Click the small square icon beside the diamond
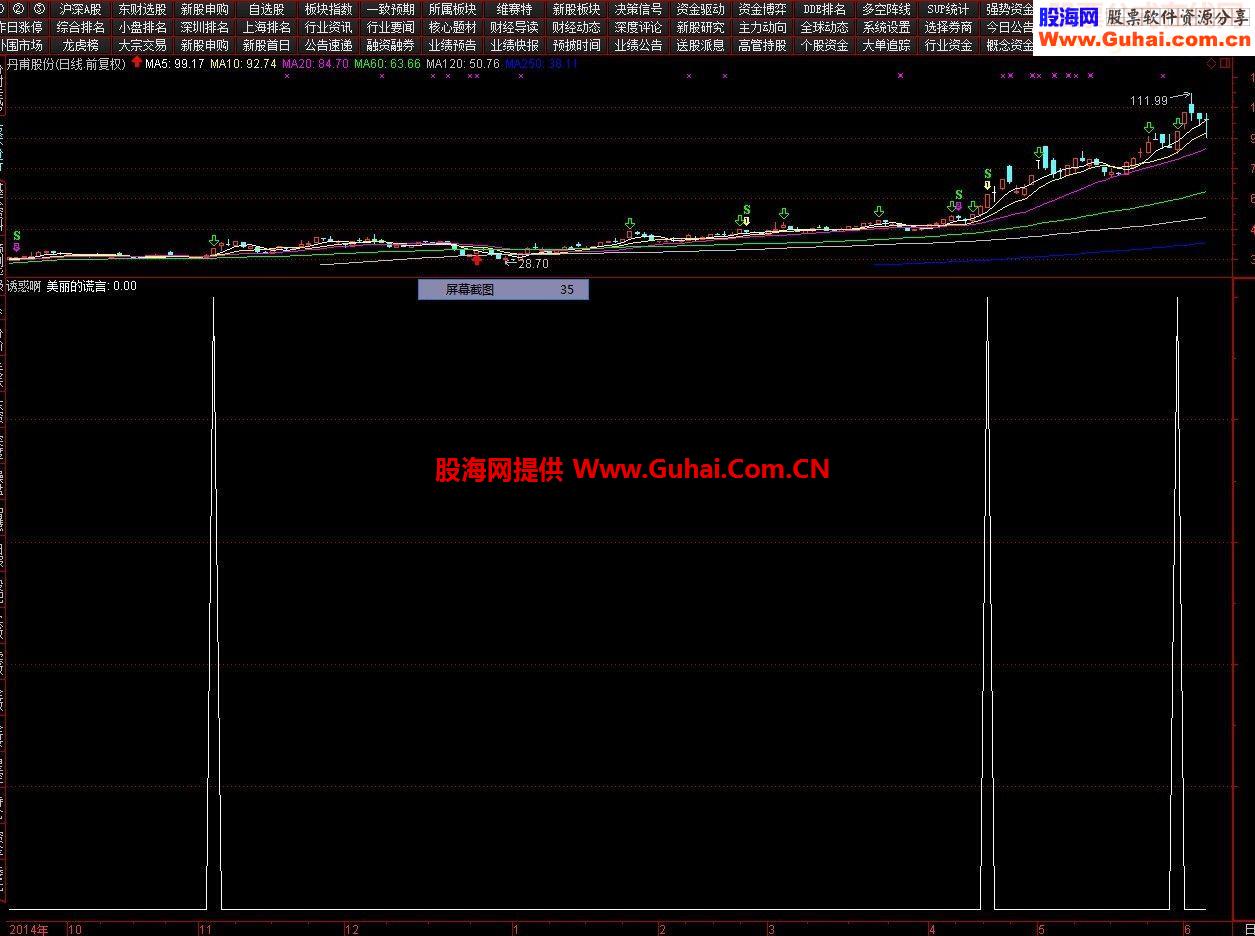1255x936 pixels. 1223,63
